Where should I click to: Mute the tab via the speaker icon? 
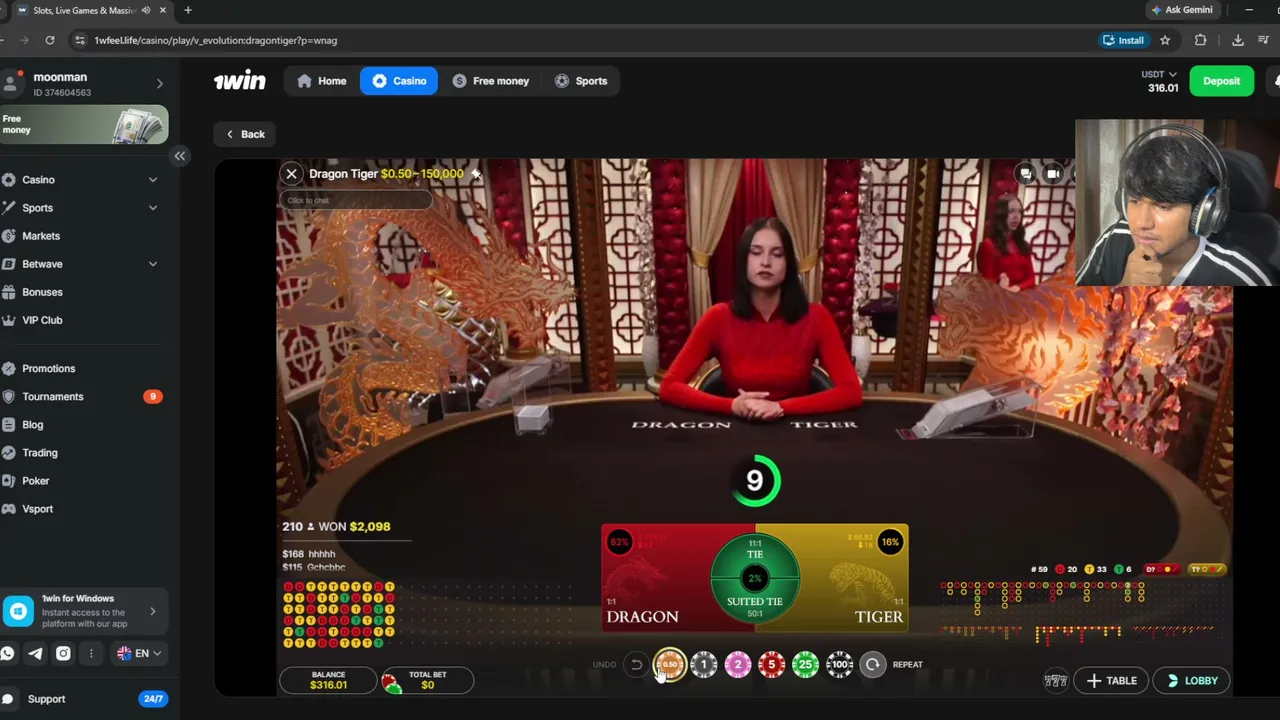146,10
